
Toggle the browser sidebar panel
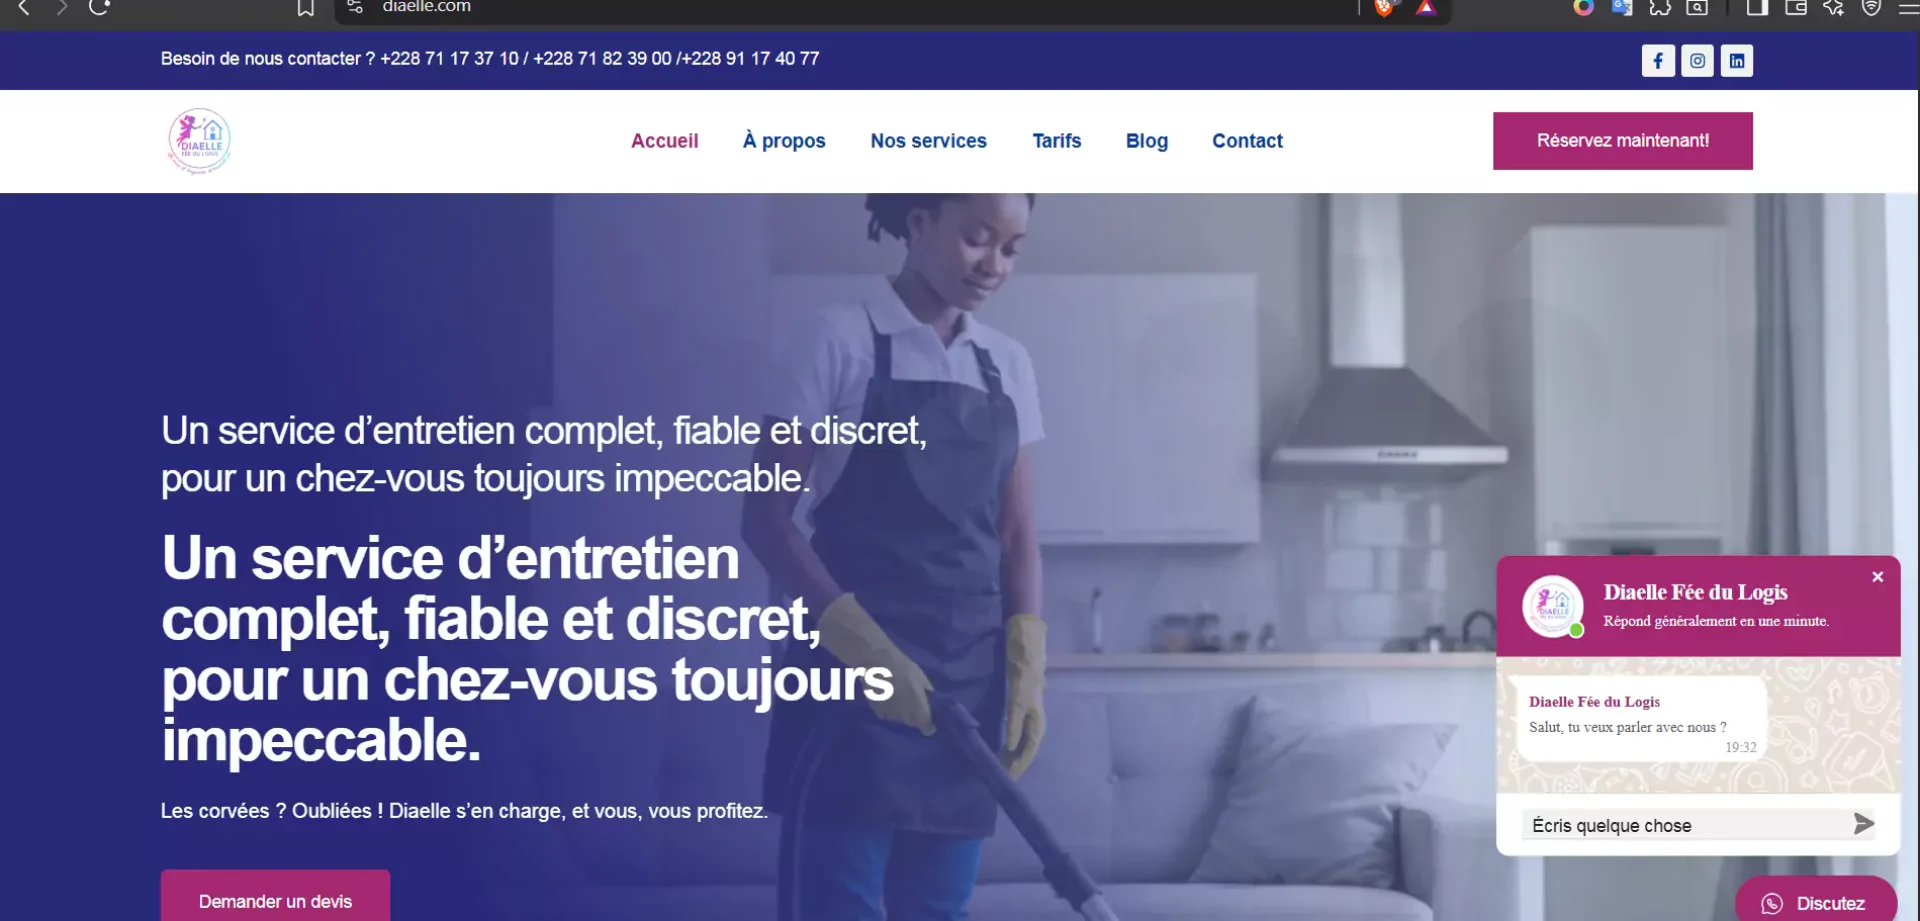point(1757,8)
